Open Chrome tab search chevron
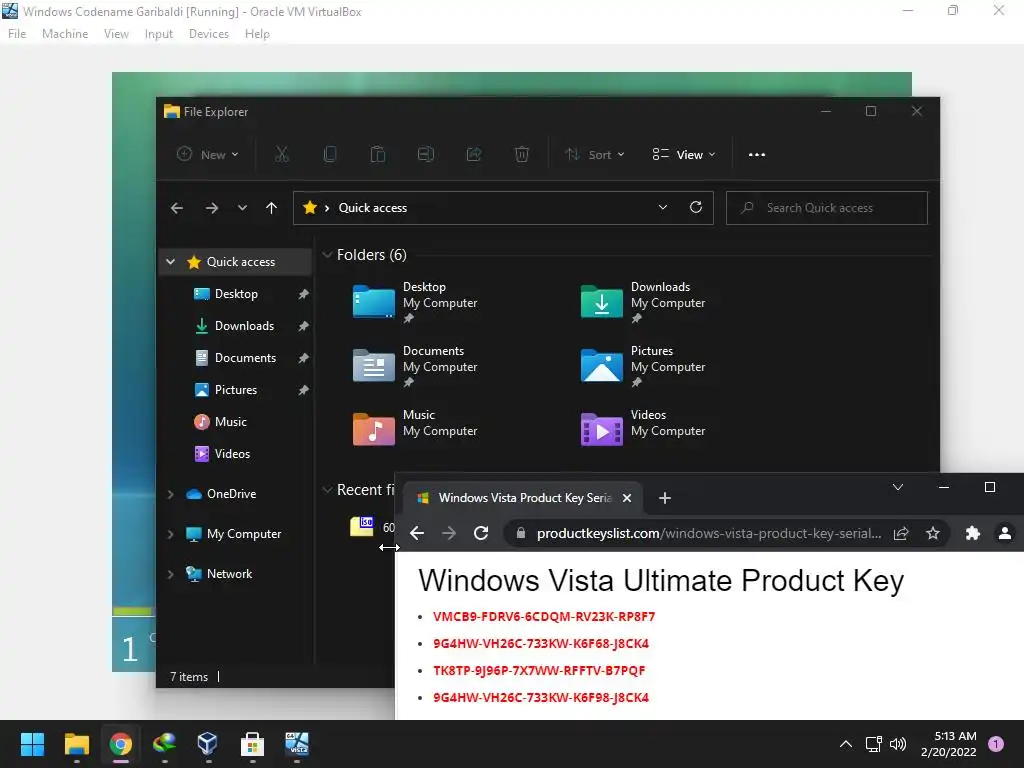Image resolution: width=1024 pixels, height=768 pixels. tap(898, 487)
